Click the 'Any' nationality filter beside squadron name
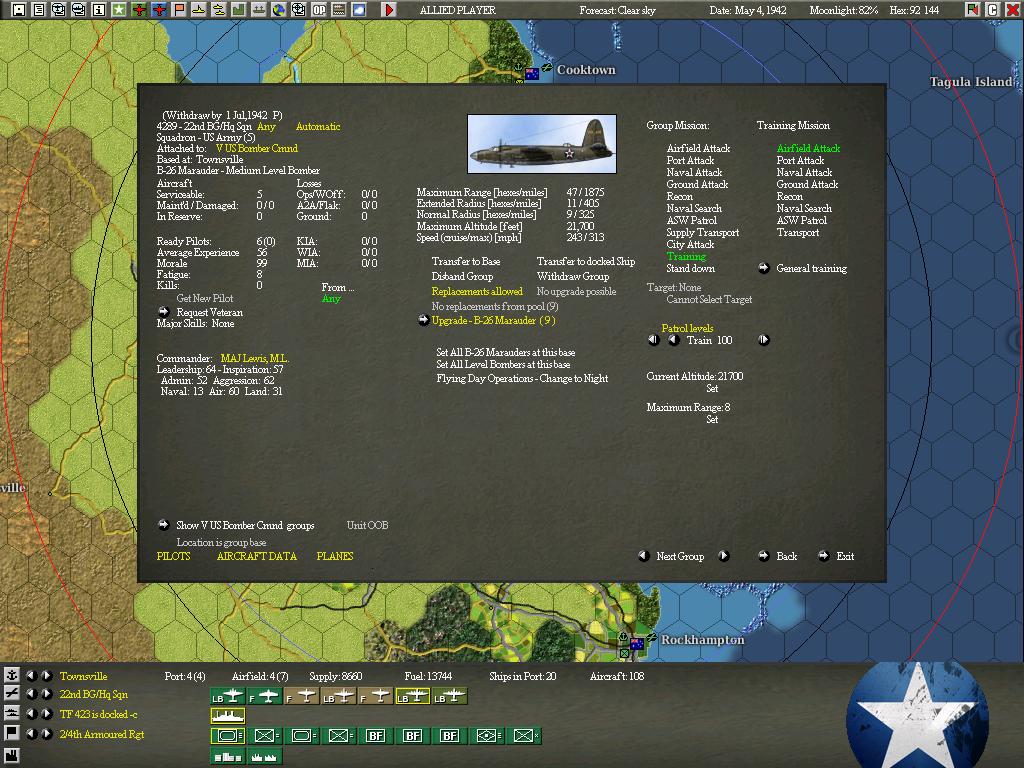Screen dimensions: 1024x768 (266, 127)
